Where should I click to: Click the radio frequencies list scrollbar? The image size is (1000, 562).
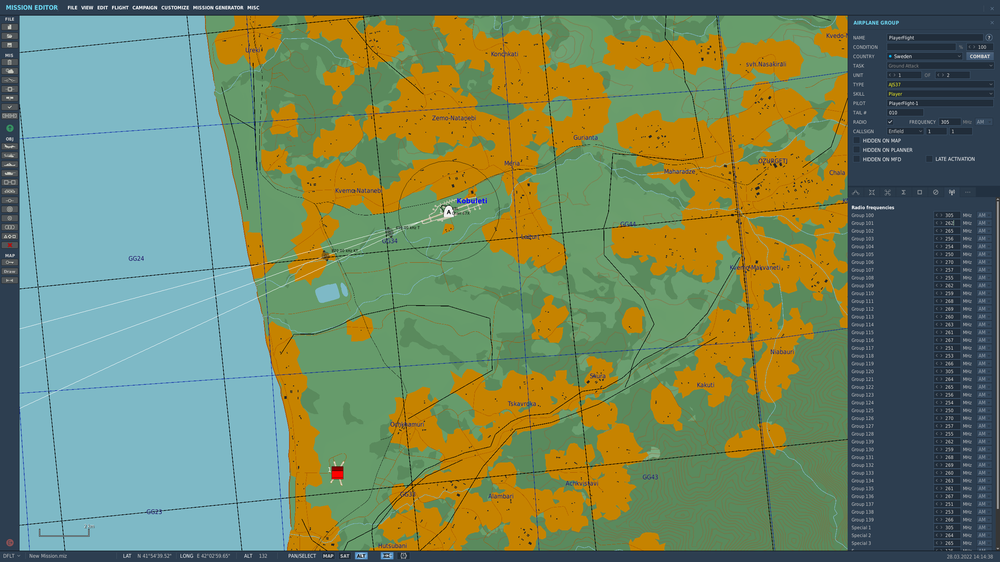(x=997, y=357)
